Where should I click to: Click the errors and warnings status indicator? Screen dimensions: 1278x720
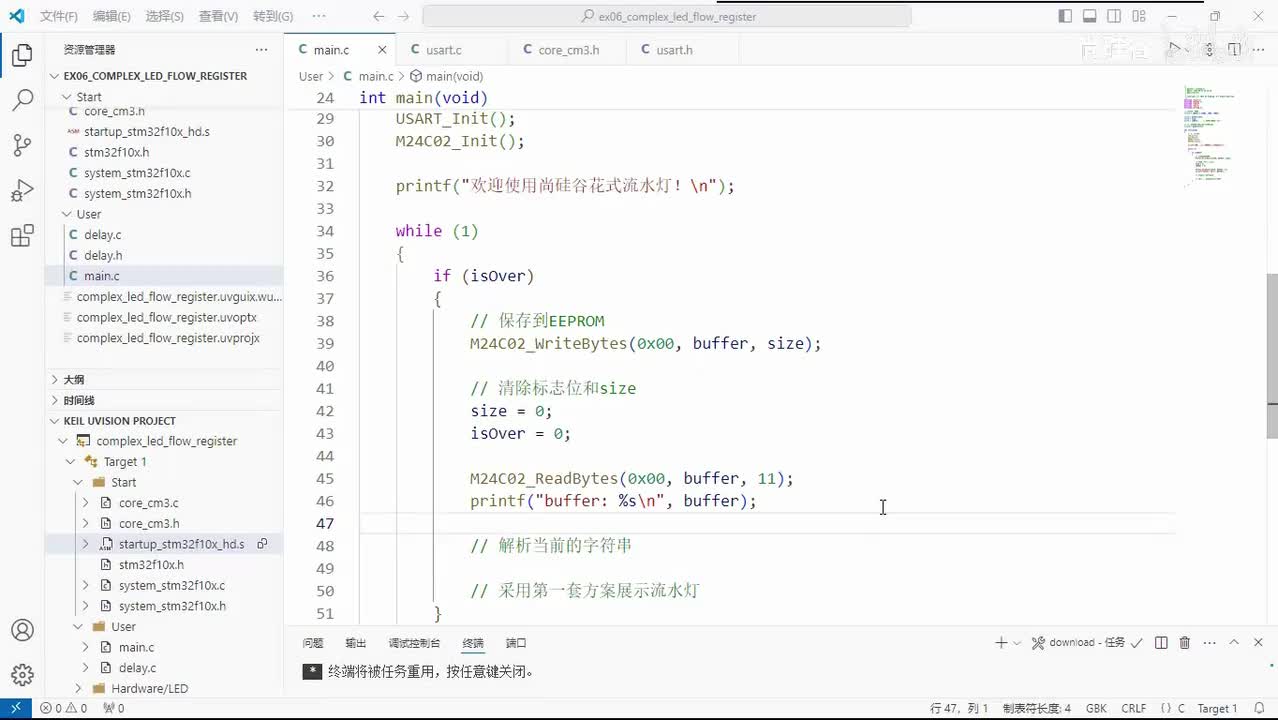(x=63, y=708)
